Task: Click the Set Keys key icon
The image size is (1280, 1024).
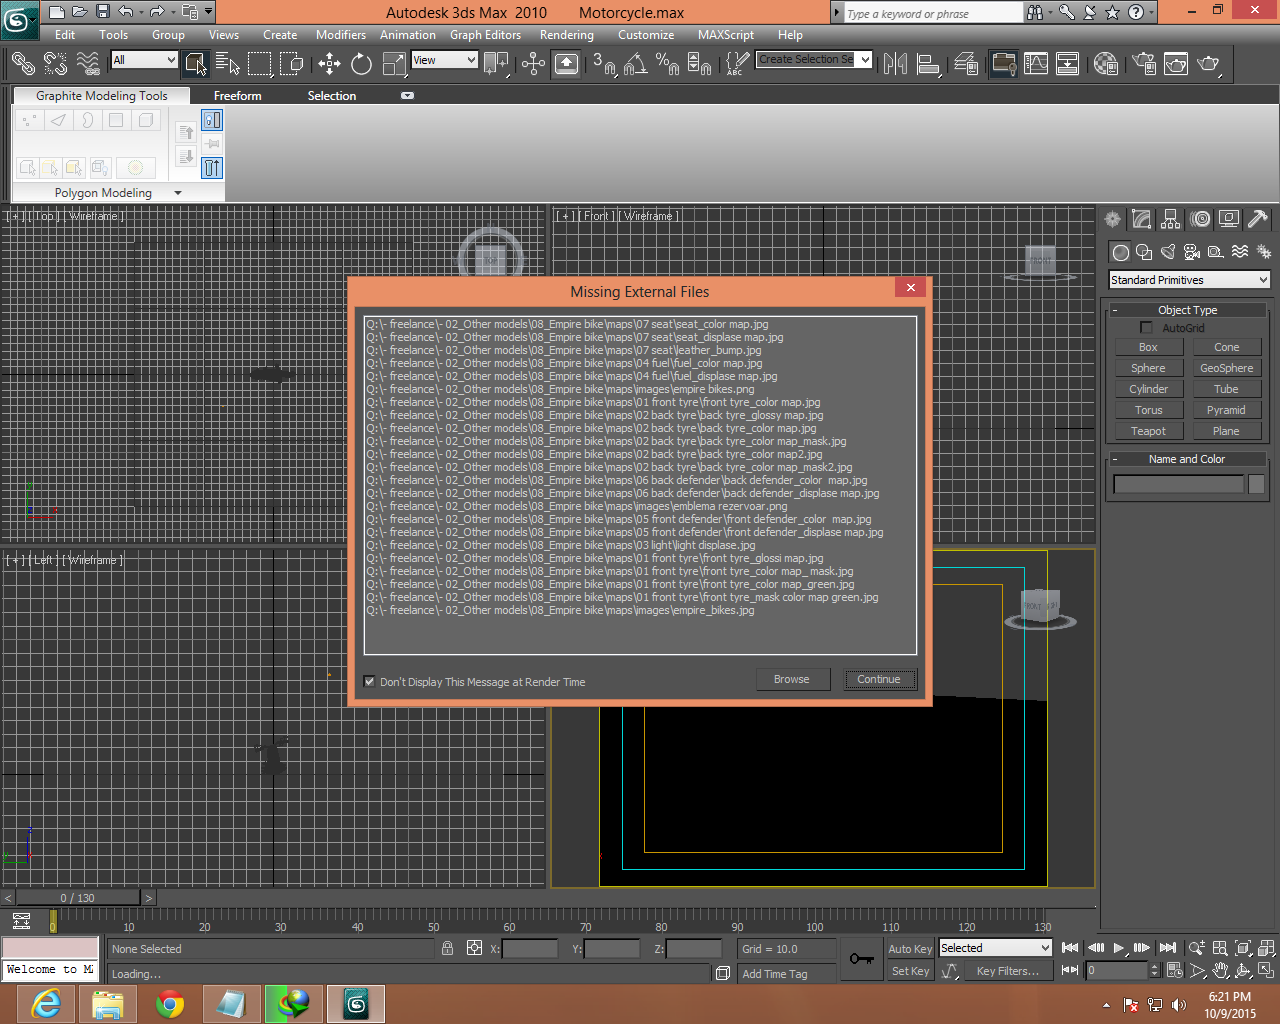Action: click(x=861, y=959)
